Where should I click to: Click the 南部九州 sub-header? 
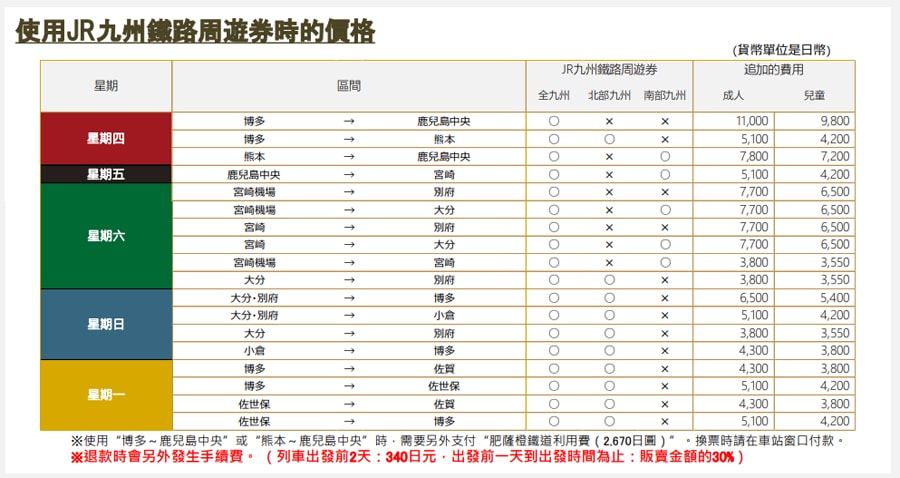tap(665, 96)
